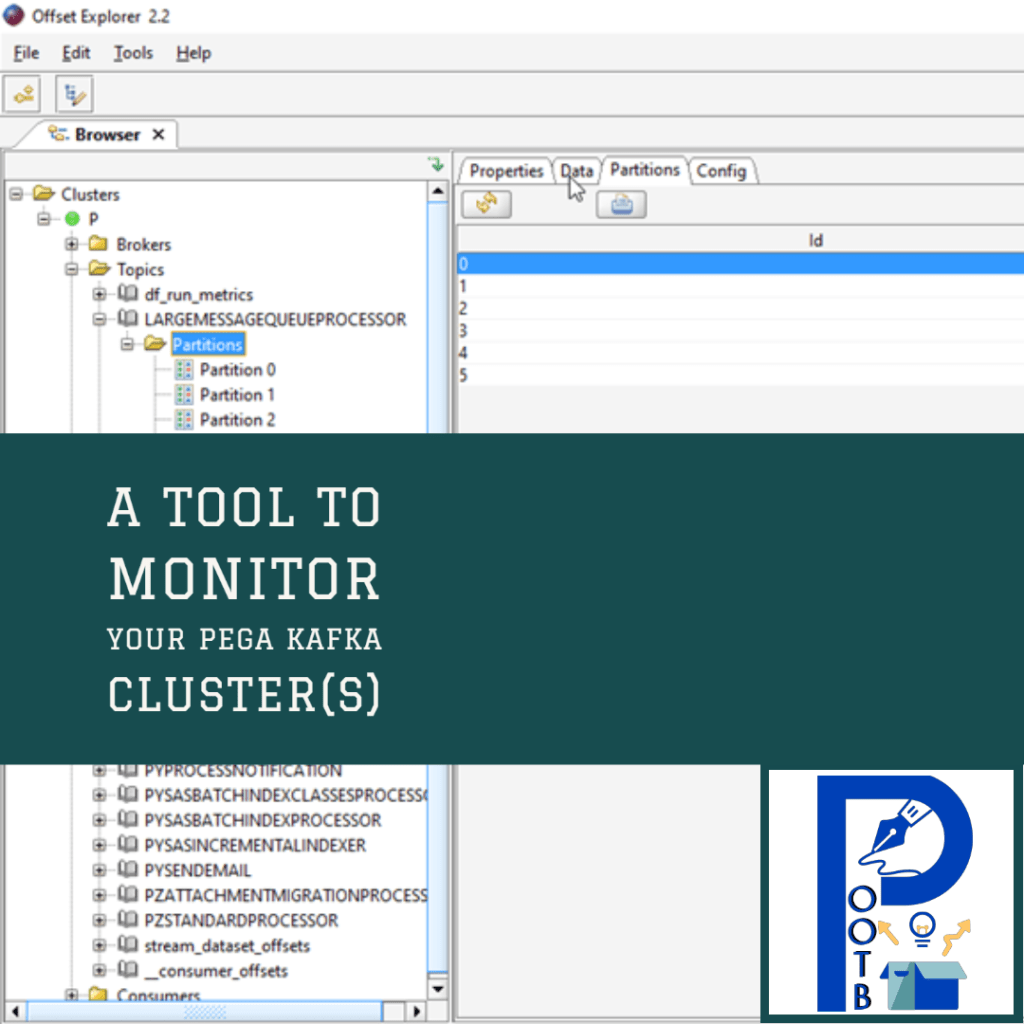The height and width of the screenshot is (1024, 1024).
Task: Click the tree view toolbar icon
Action: coord(74,95)
